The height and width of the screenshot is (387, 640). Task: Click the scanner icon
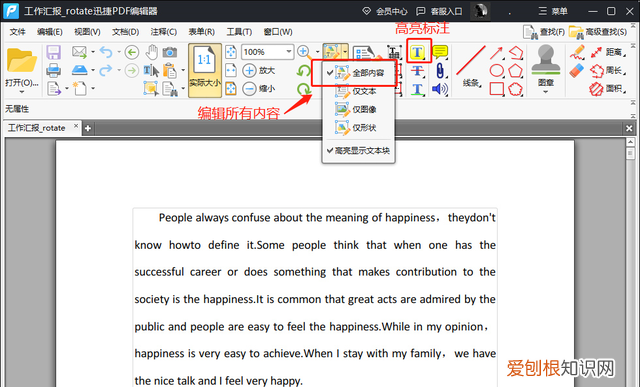(79, 70)
